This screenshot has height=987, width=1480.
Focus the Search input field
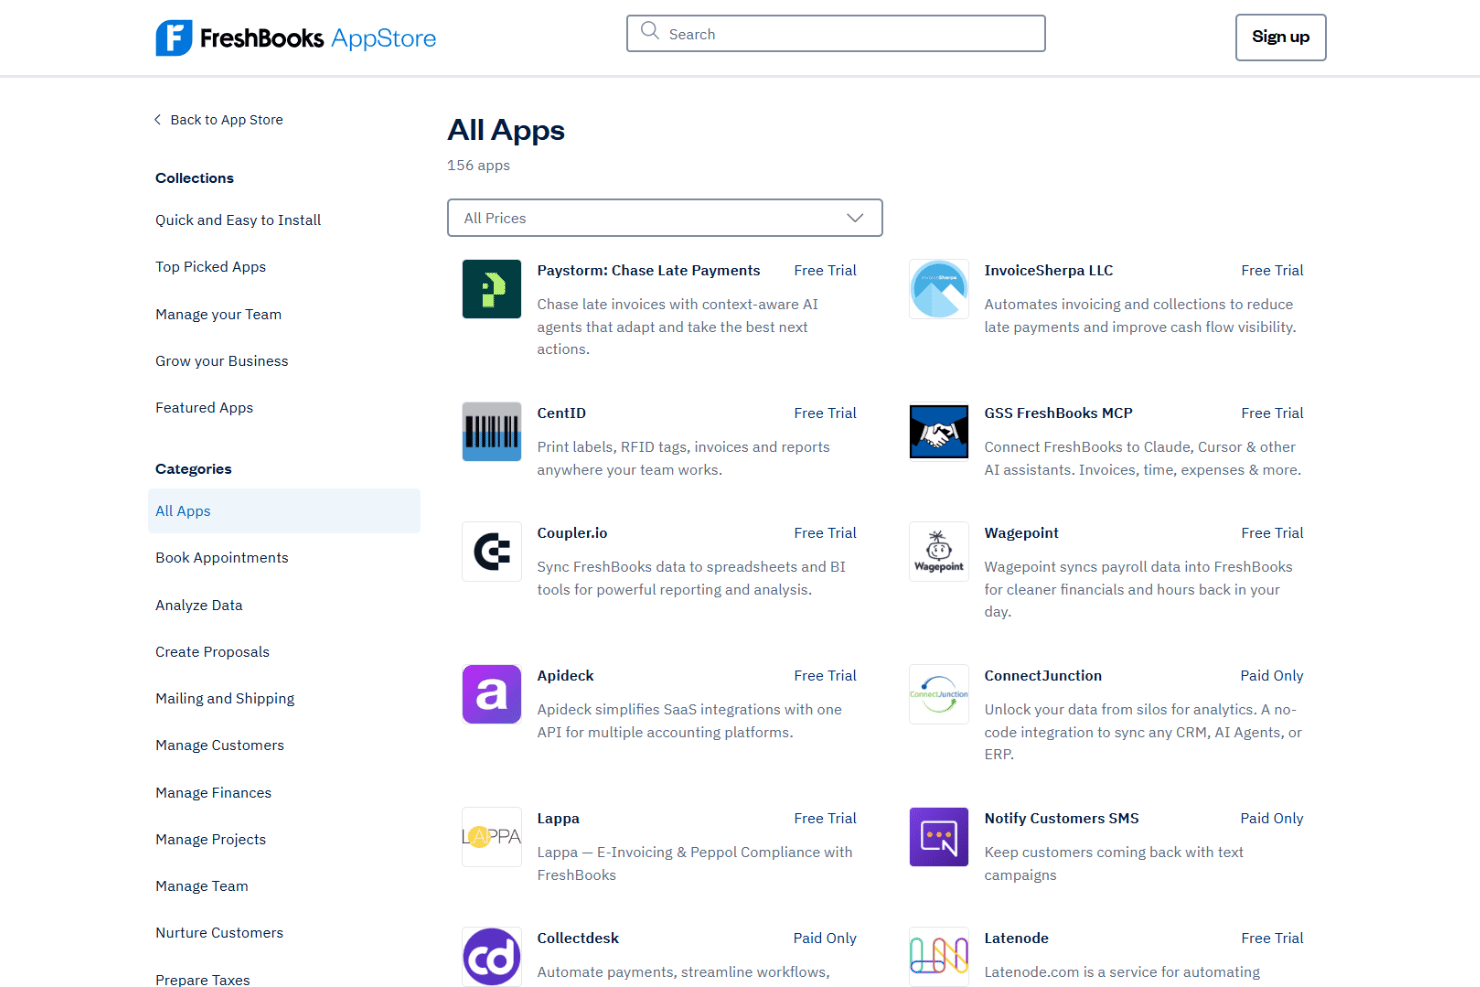click(x=836, y=33)
